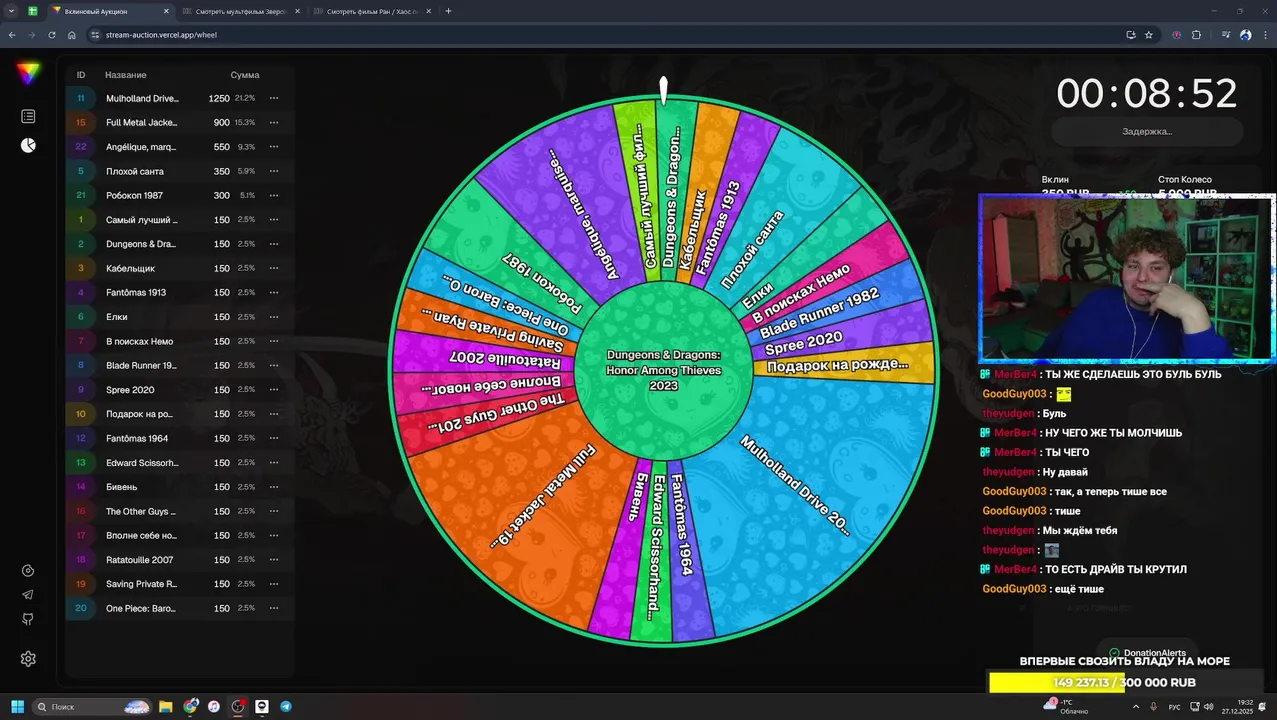
Task: Select the Dungeons & Dra... lot row
Action: (x=180, y=244)
